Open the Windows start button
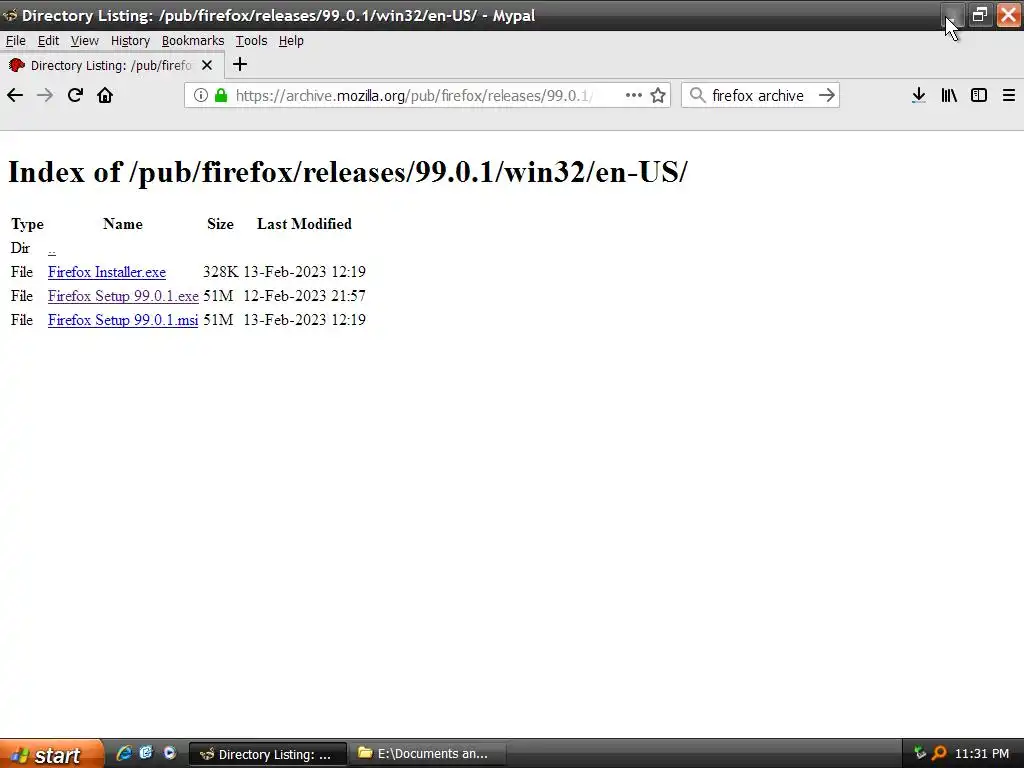The image size is (1024, 768). [51, 754]
